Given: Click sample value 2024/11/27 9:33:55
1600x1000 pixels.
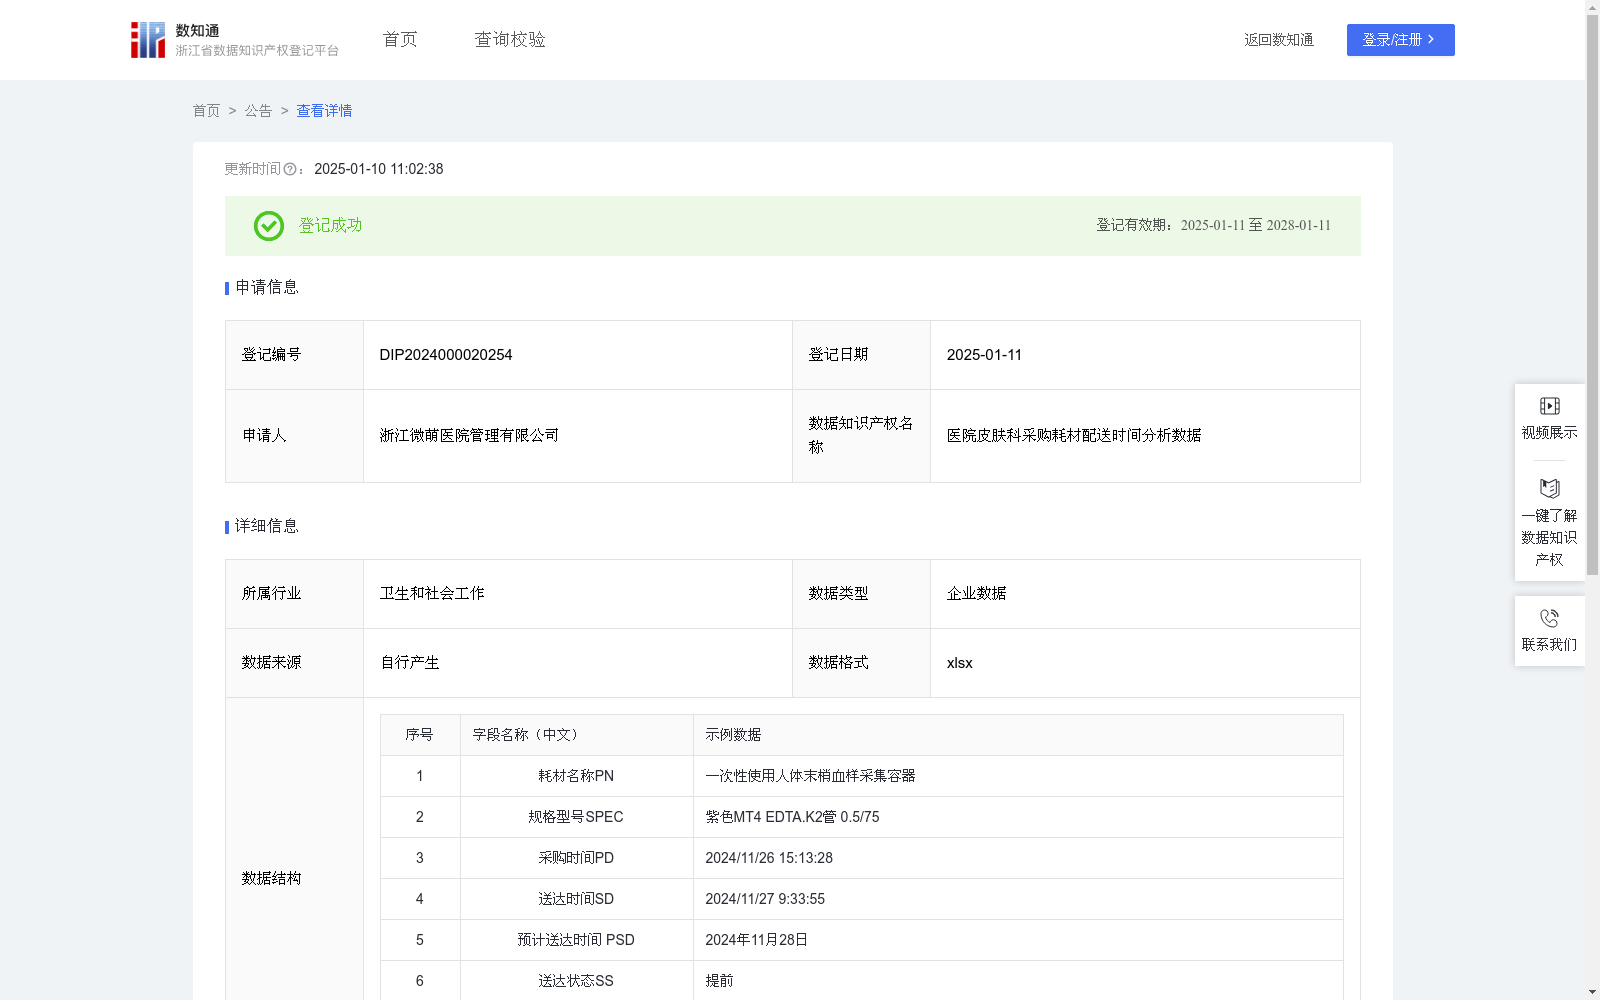Looking at the screenshot, I should (765, 899).
